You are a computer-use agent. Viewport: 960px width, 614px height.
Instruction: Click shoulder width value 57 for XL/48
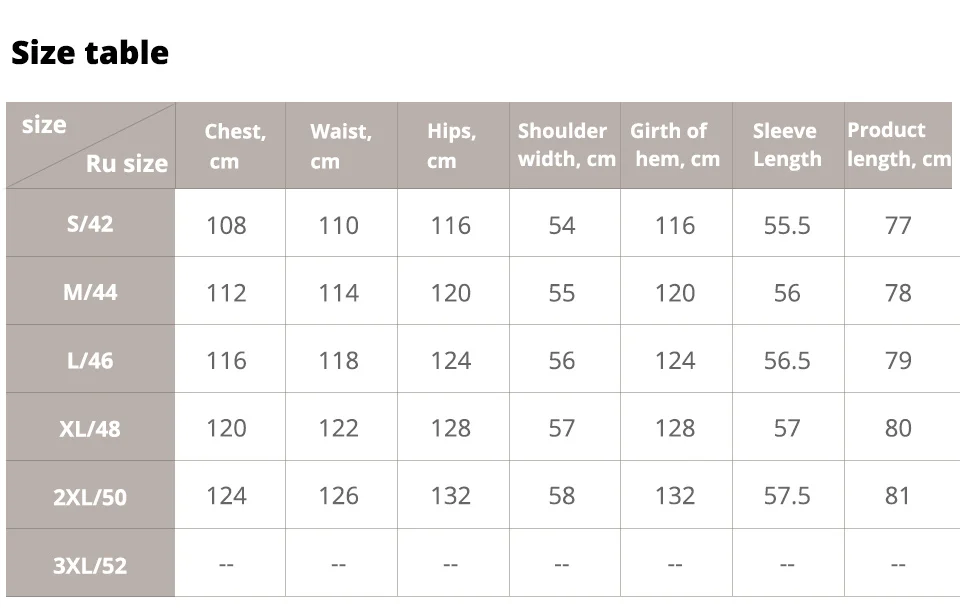click(561, 428)
